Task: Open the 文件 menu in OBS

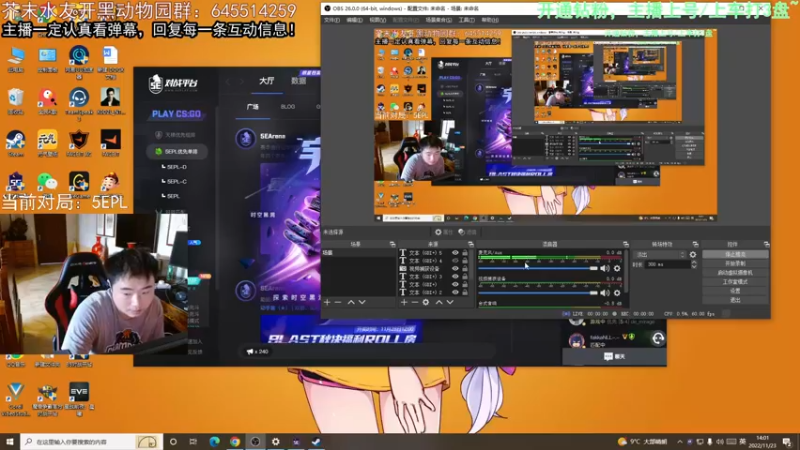Action: point(332,20)
